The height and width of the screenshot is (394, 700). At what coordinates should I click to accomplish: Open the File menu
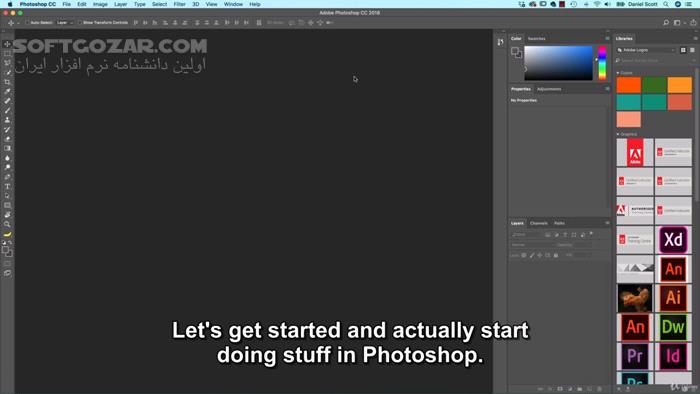tap(67, 4)
